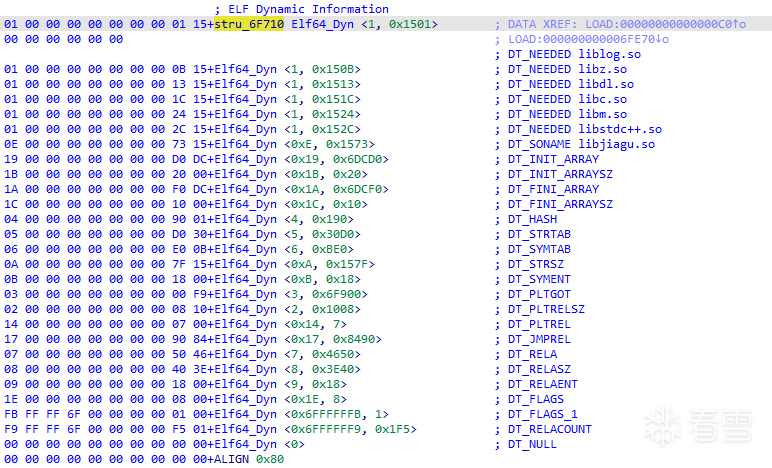Select the Elf64_Dyn <5, 0x30D0> entry
Screen dimensions: 772x468
pos(288,234)
